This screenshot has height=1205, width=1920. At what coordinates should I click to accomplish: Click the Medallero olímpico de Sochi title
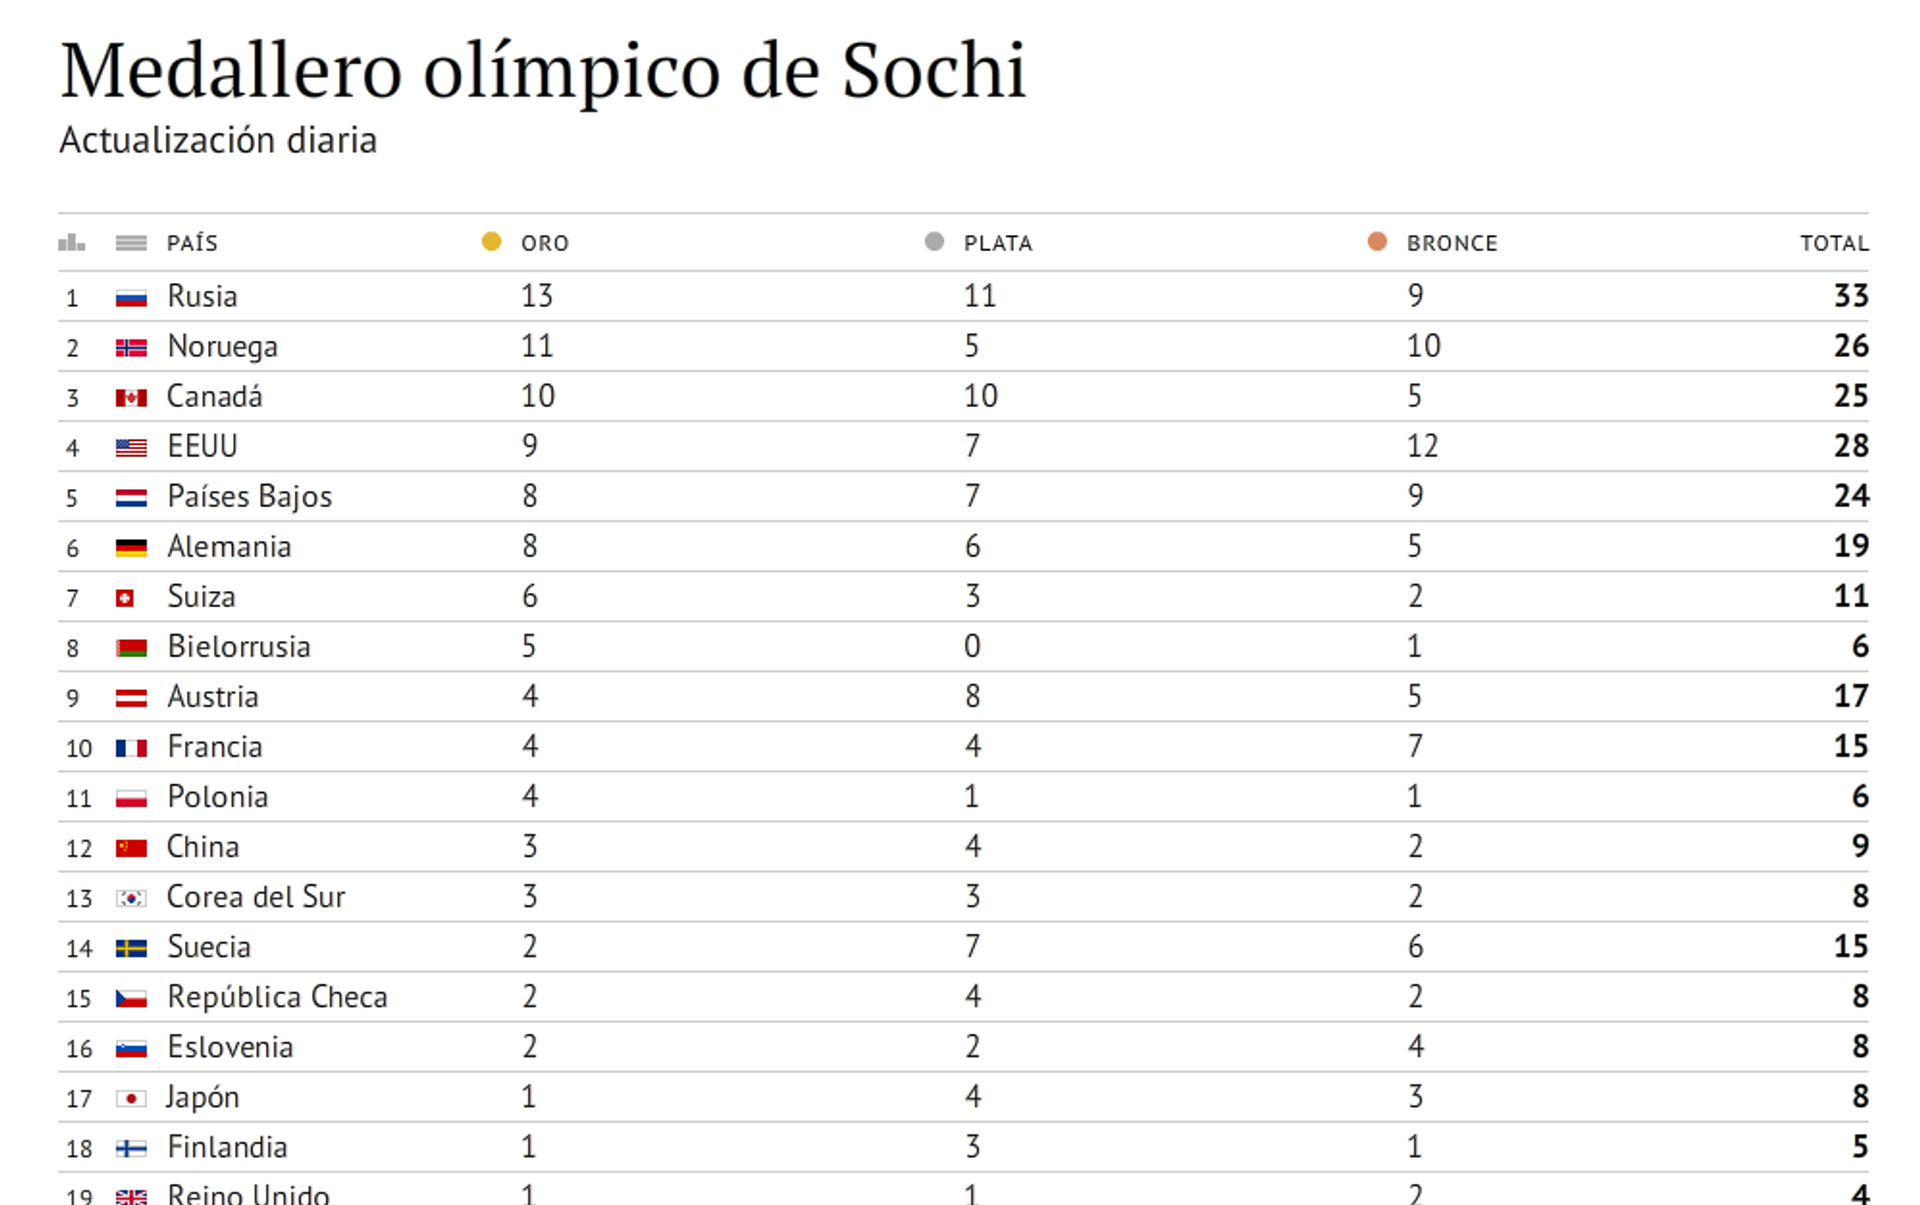click(x=543, y=70)
